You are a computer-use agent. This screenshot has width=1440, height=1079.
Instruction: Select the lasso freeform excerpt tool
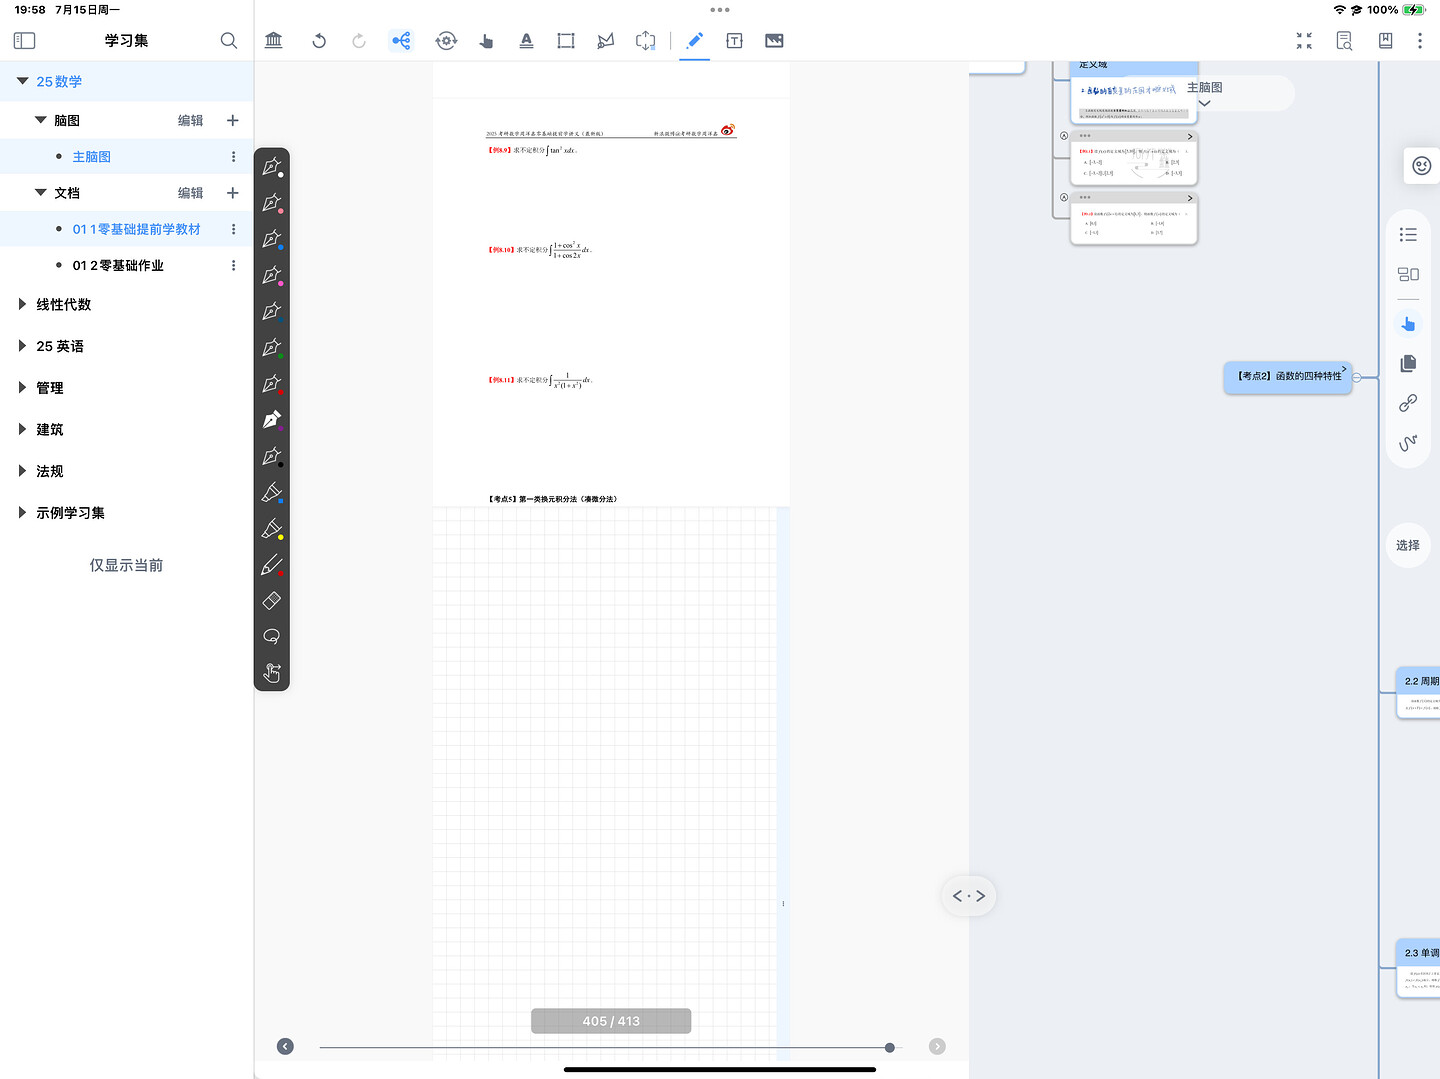[606, 40]
